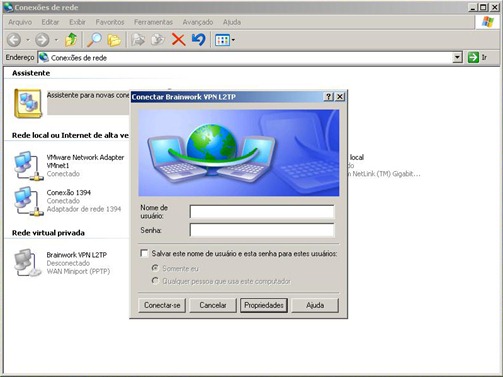Click the red X Delete icon
Screen dimensions: 503x377
[x=179, y=40]
